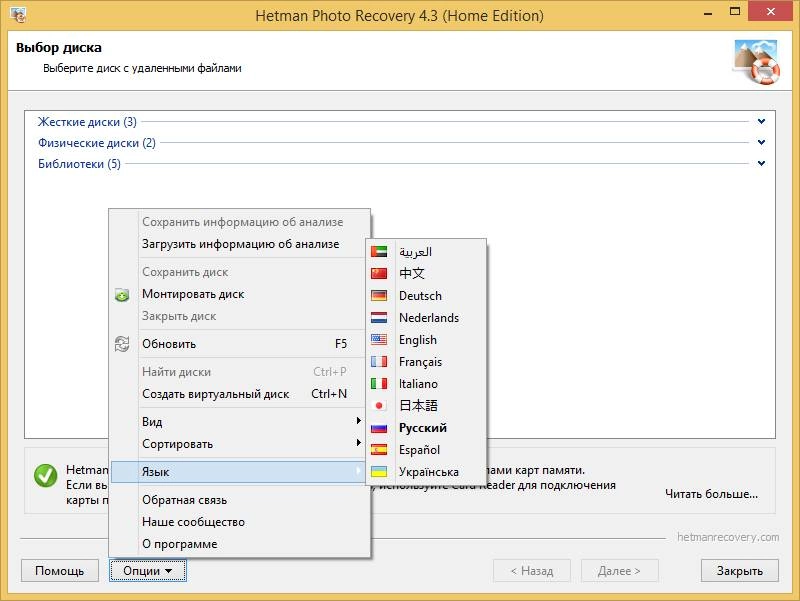Viewport: 800px width, 601px height.
Task: Click the Russian flag icon
Action: coord(379,428)
